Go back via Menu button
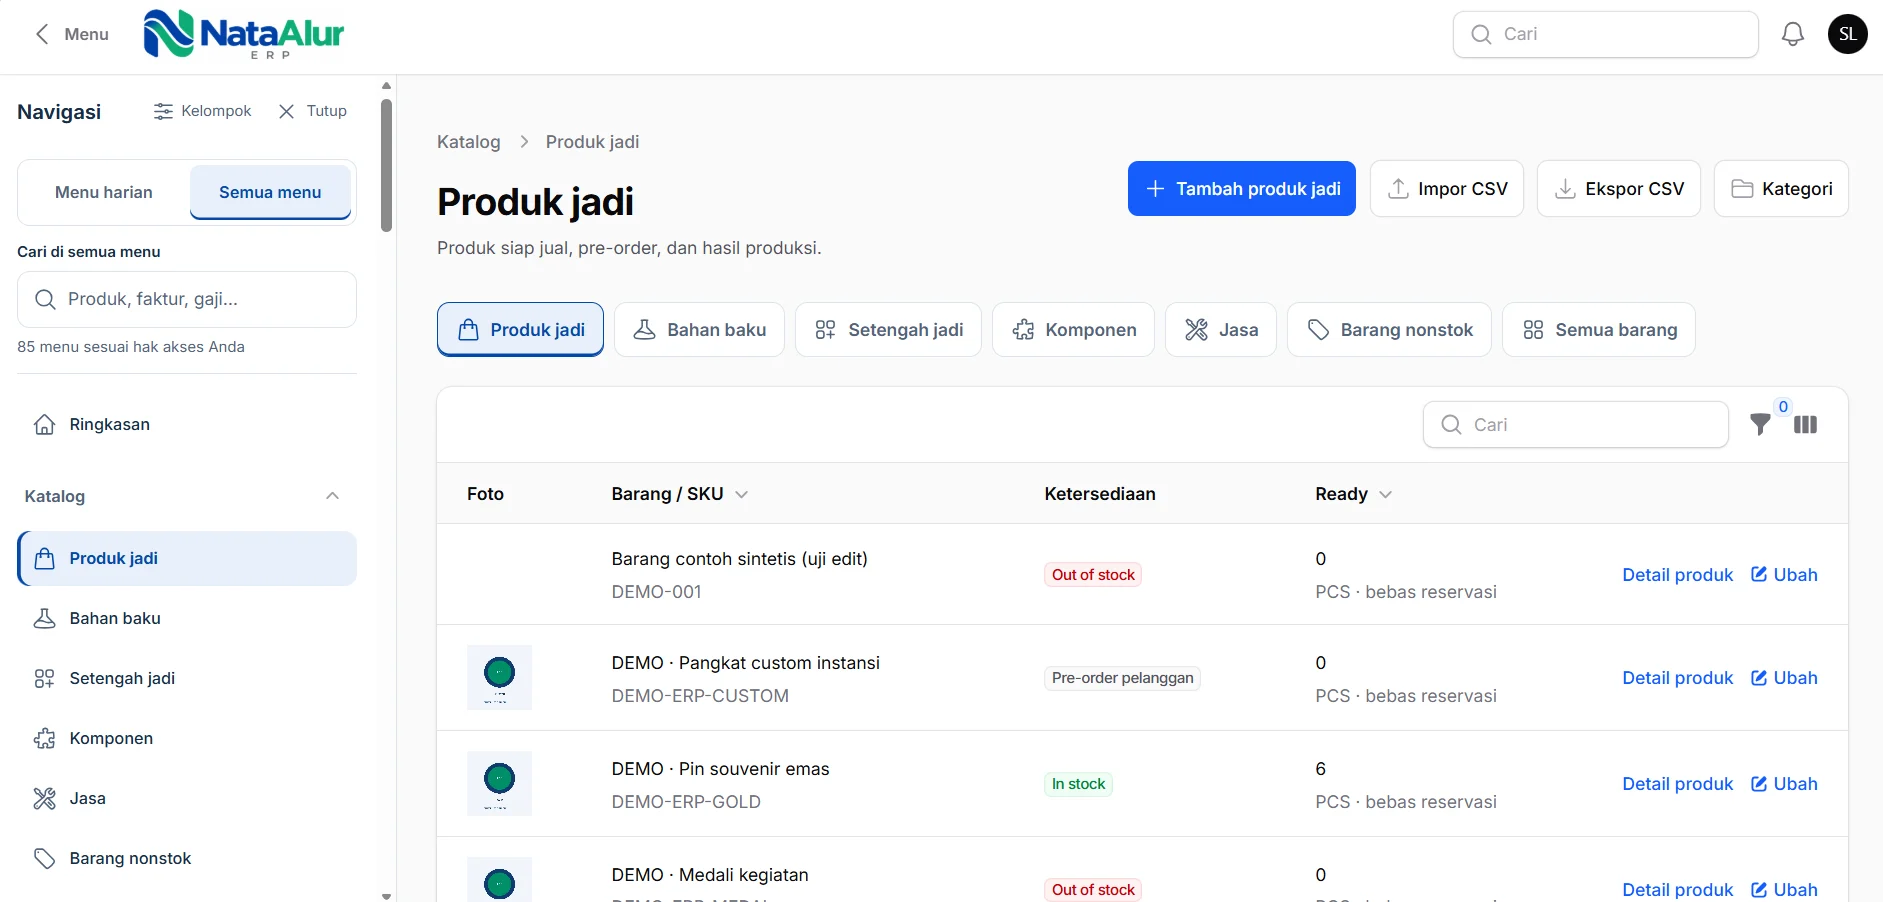The width and height of the screenshot is (1883, 902). click(71, 34)
